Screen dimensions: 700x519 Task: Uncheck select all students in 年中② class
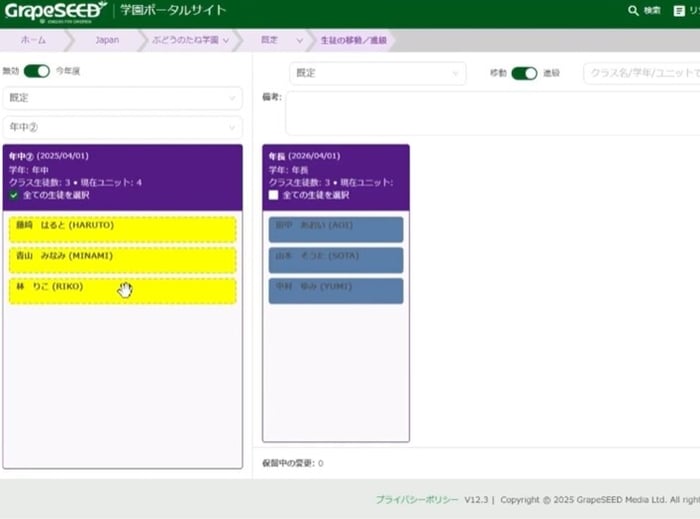14,195
